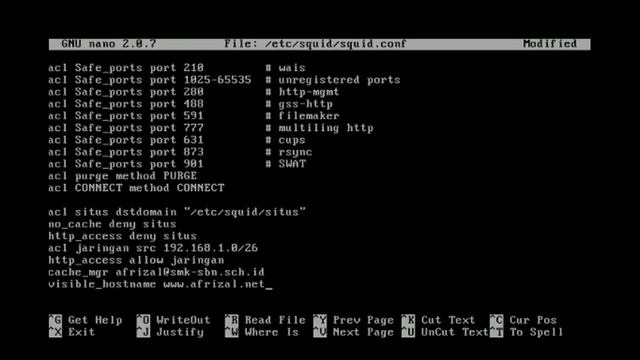Screen dimensions: 640x360
Task: Click the cache_mgr afrizal@smk-sbn.sch.id line
Action: point(156,272)
